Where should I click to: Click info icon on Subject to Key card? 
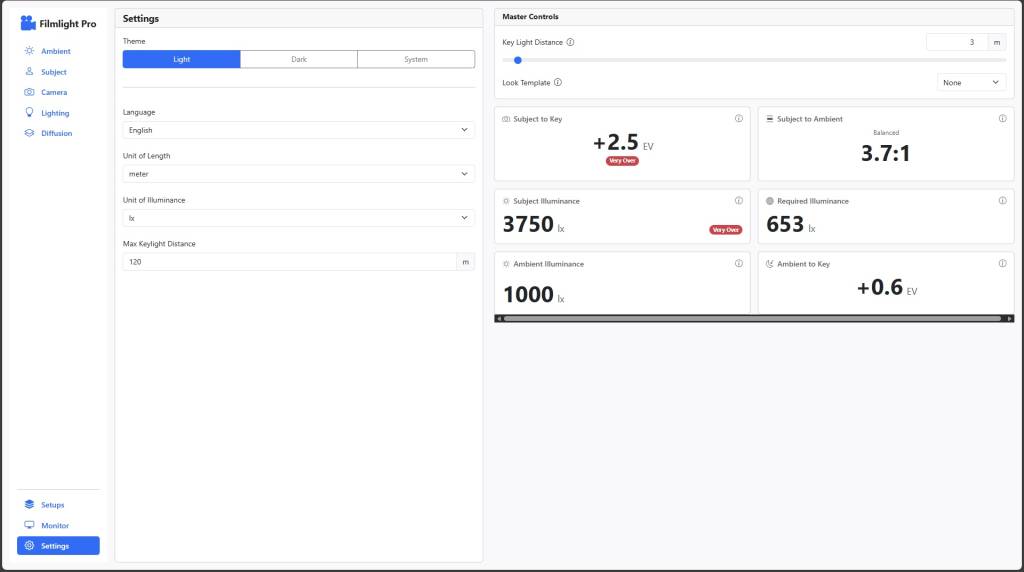(x=739, y=119)
